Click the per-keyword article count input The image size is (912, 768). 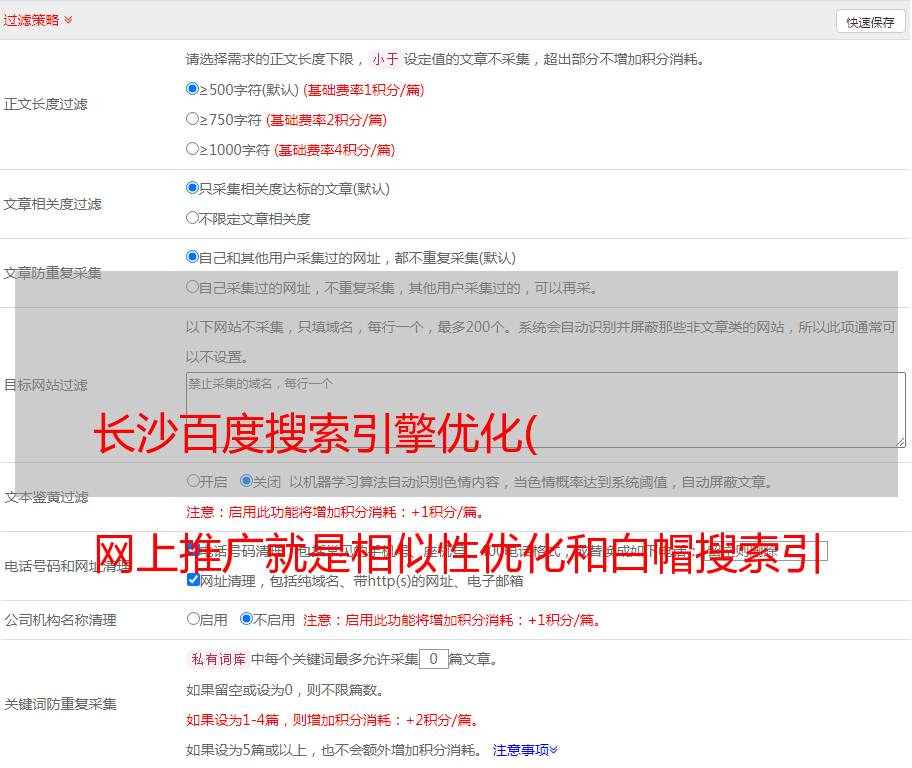[x=433, y=659]
